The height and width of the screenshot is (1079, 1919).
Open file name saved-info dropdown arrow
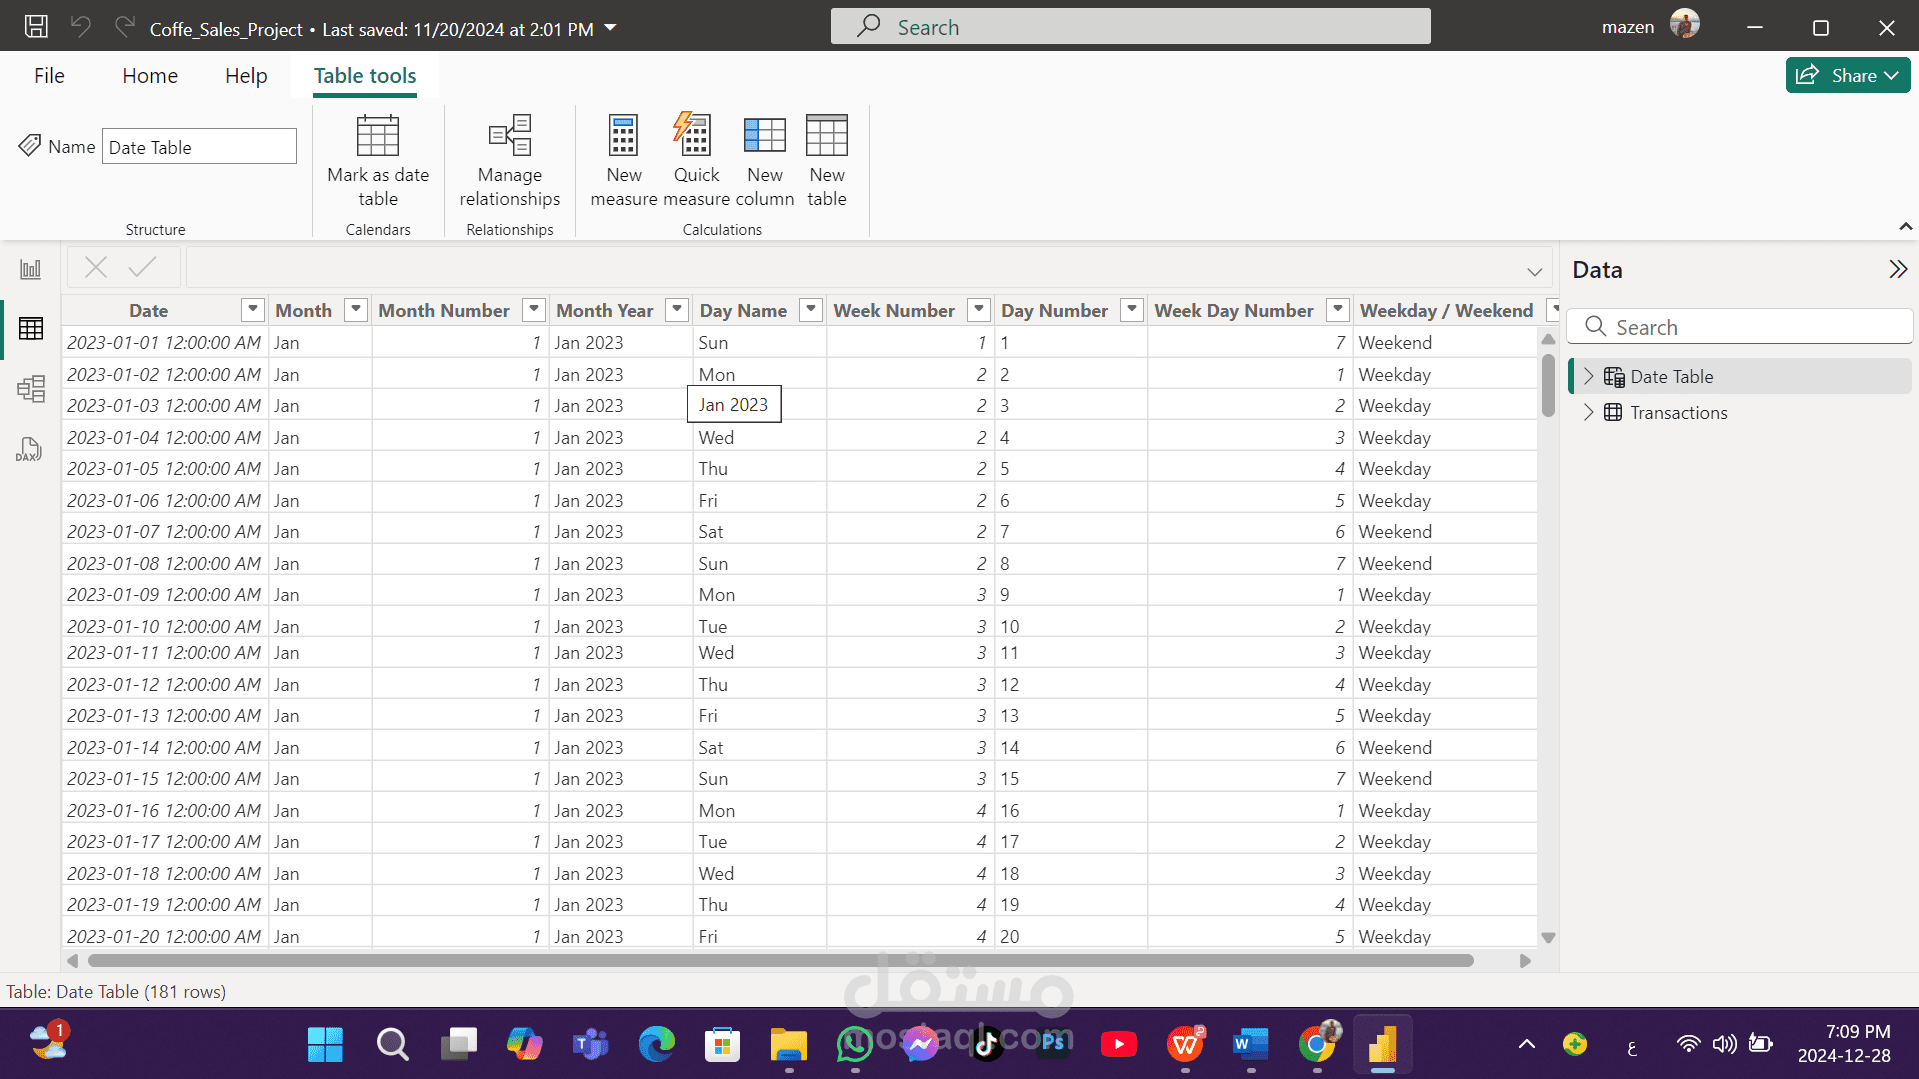point(610,28)
